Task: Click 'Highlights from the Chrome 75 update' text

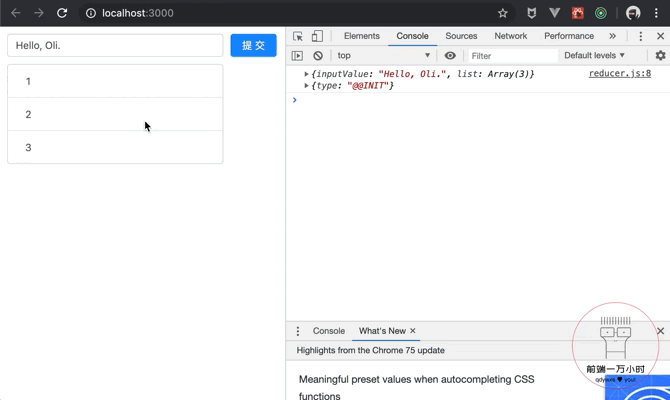Action: 370,350
